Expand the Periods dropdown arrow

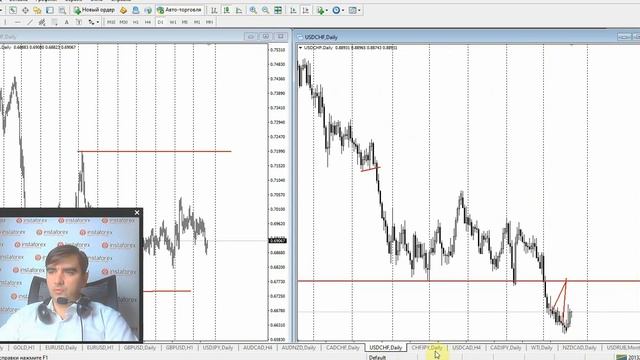[x=343, y=10]
